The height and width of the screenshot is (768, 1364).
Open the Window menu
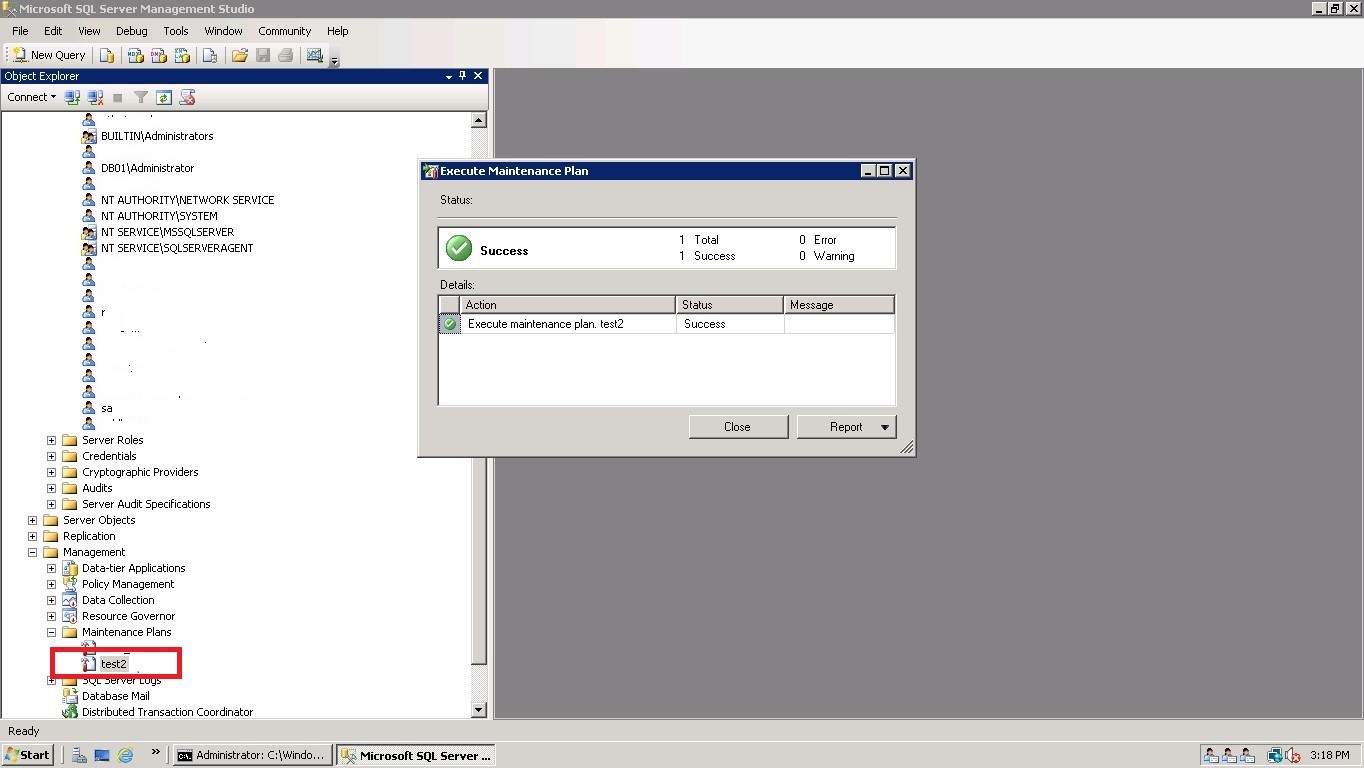point(223,31)
